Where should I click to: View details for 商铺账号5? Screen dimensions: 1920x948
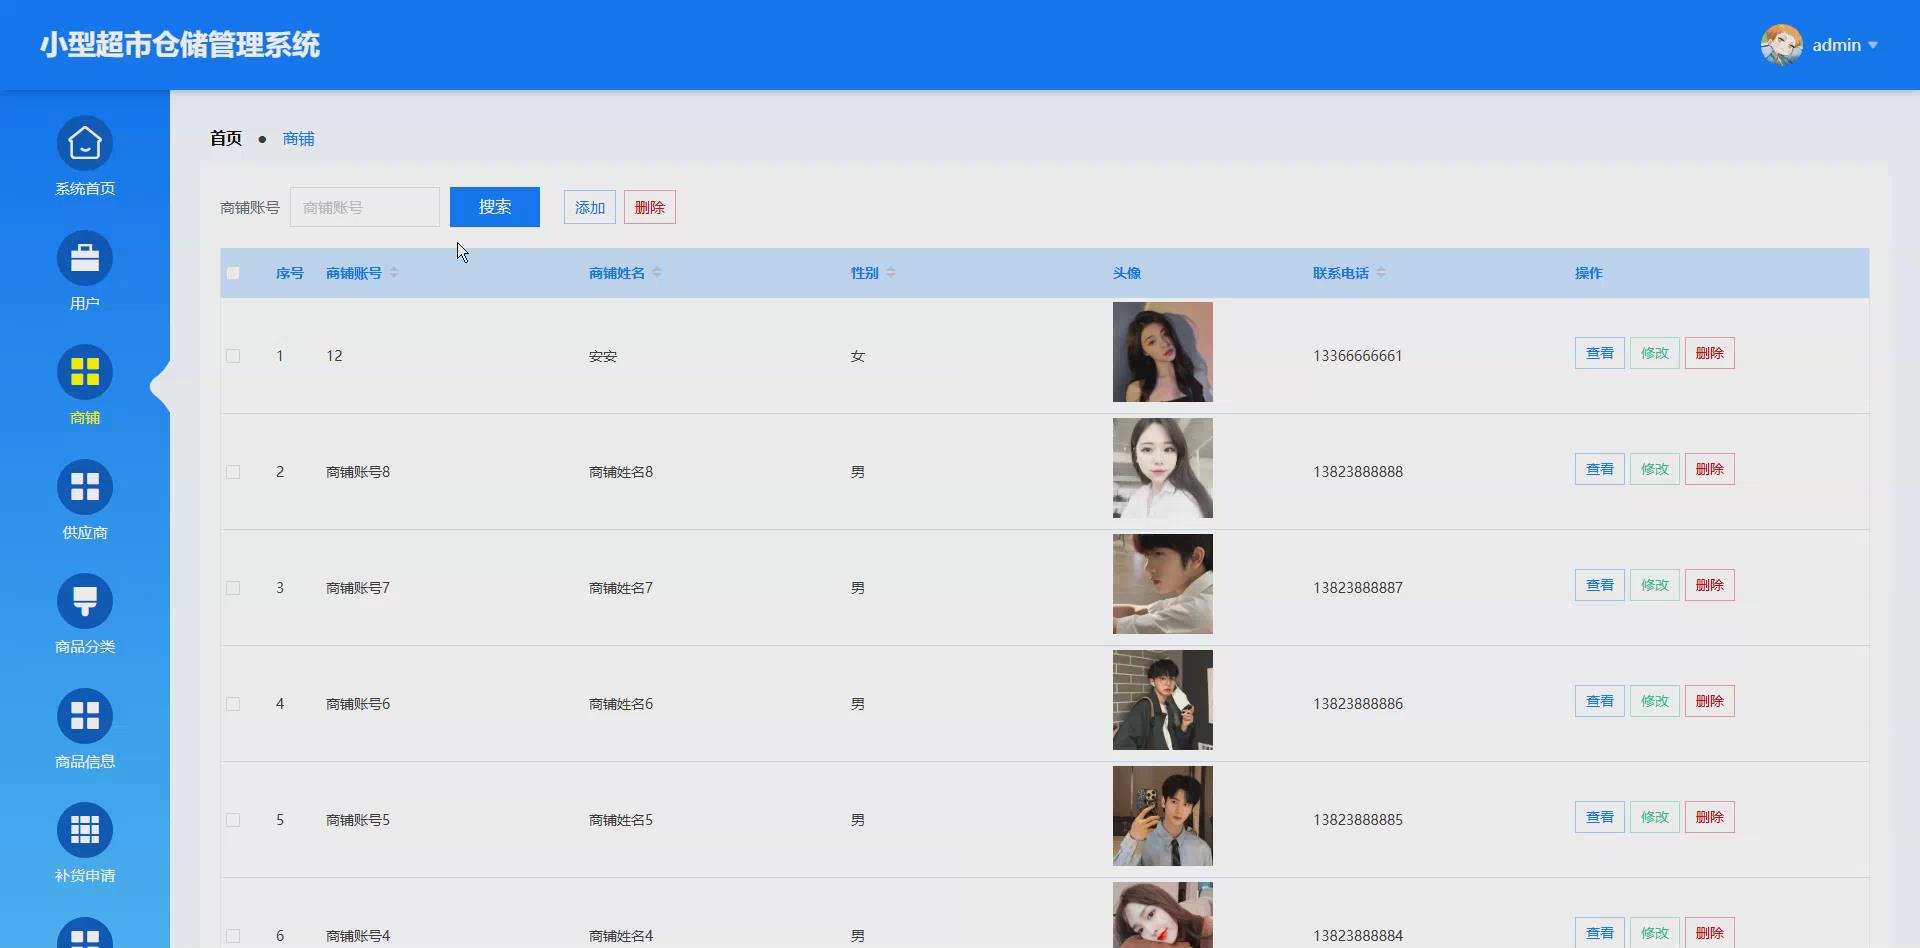click(1600, 817)
